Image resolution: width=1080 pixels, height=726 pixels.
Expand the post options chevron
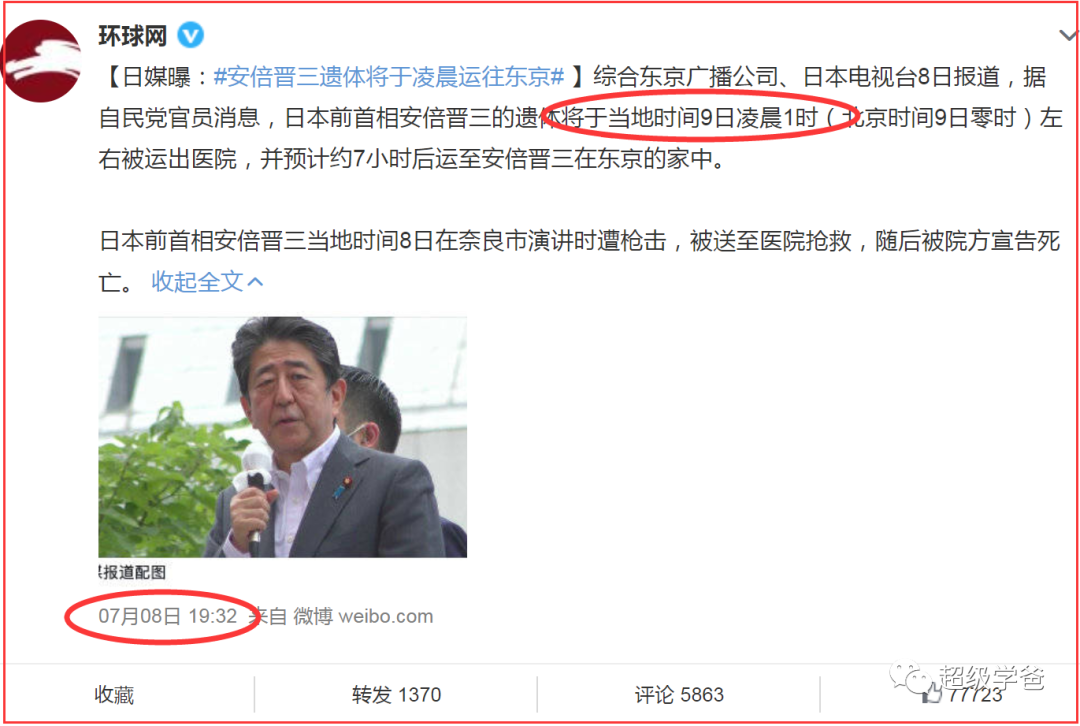[x=1068, y=35]
